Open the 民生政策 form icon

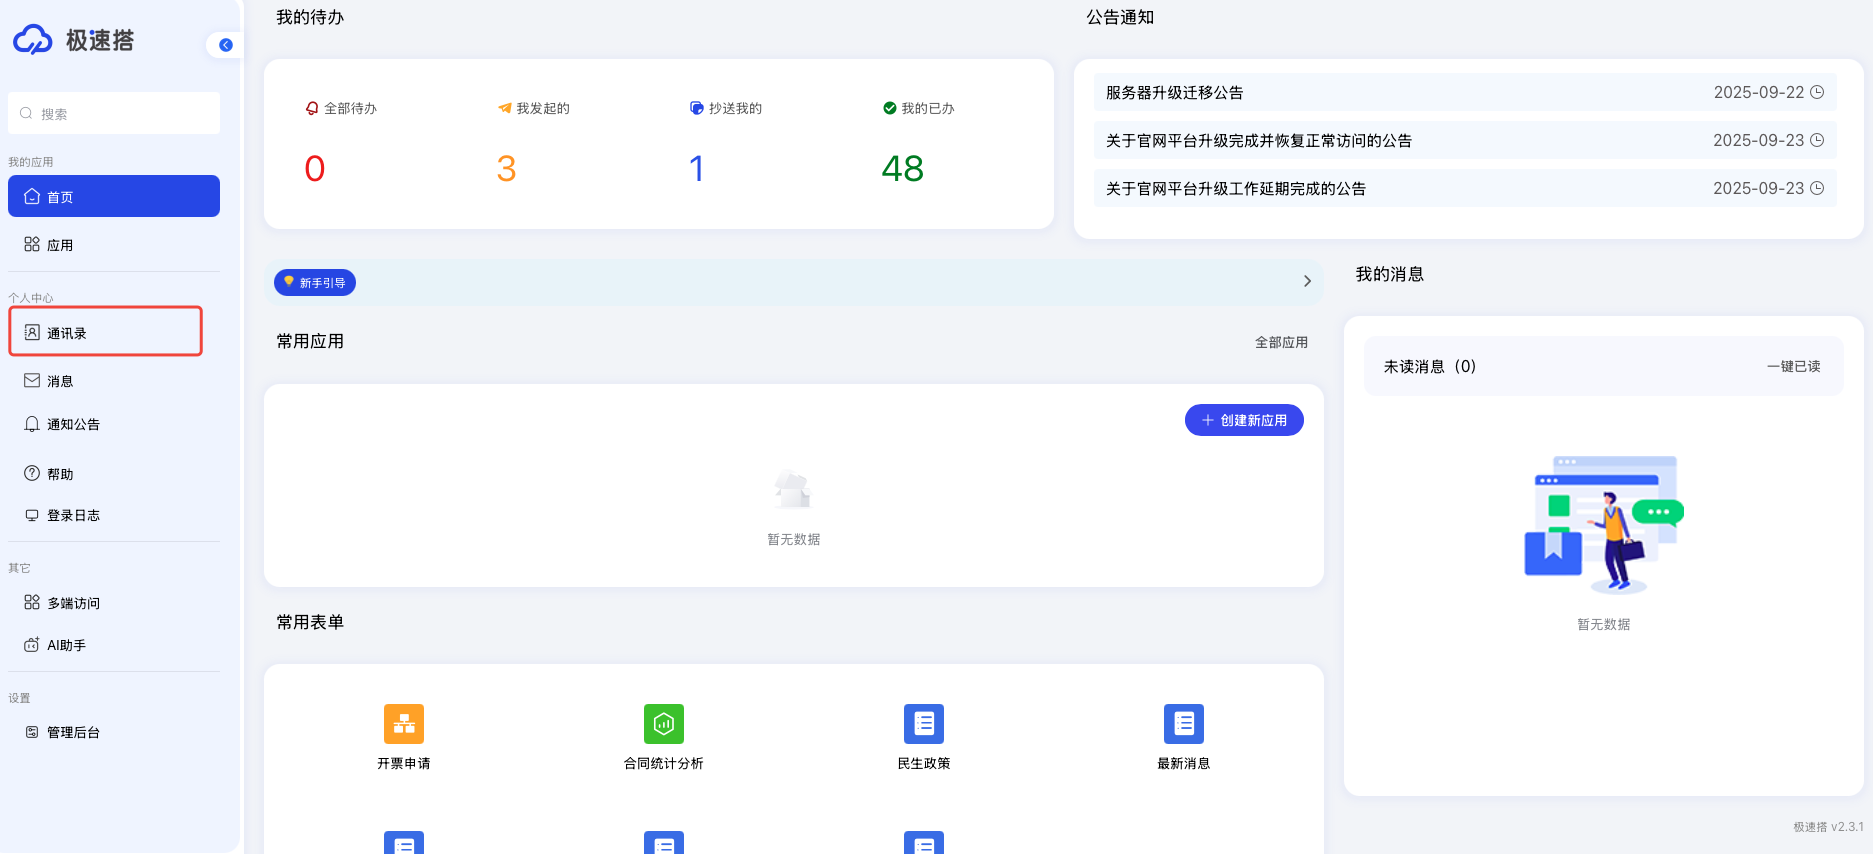[924, 724]
